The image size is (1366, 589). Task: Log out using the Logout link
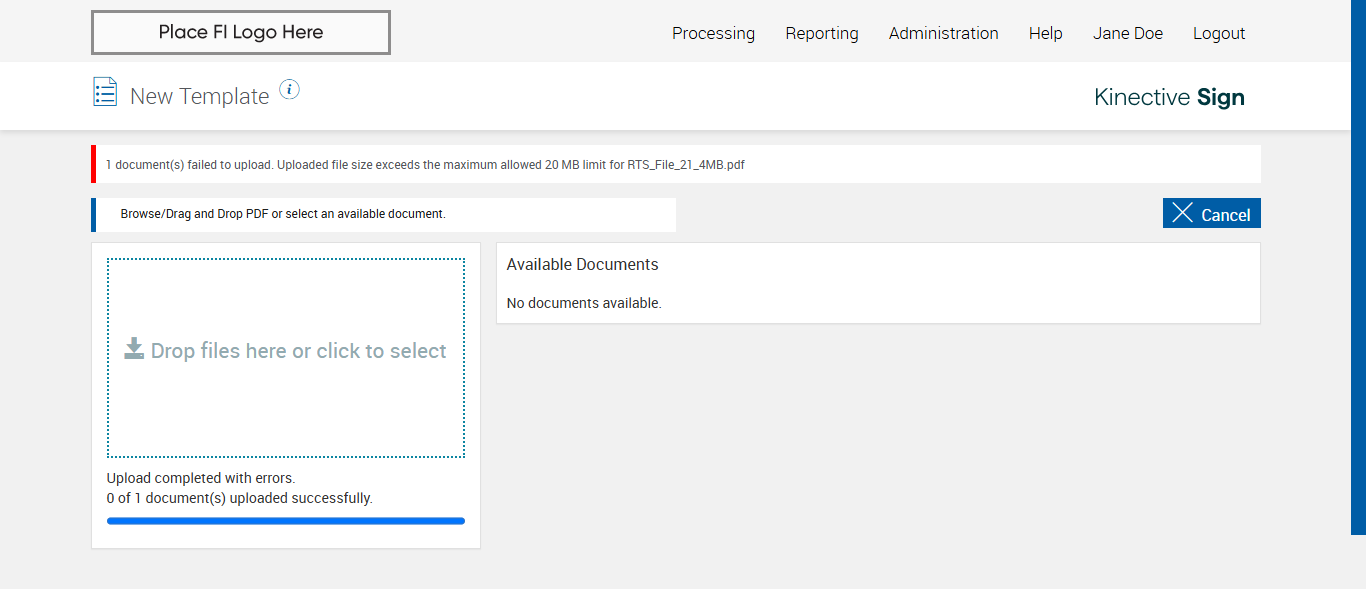[x=1218, y=33]
